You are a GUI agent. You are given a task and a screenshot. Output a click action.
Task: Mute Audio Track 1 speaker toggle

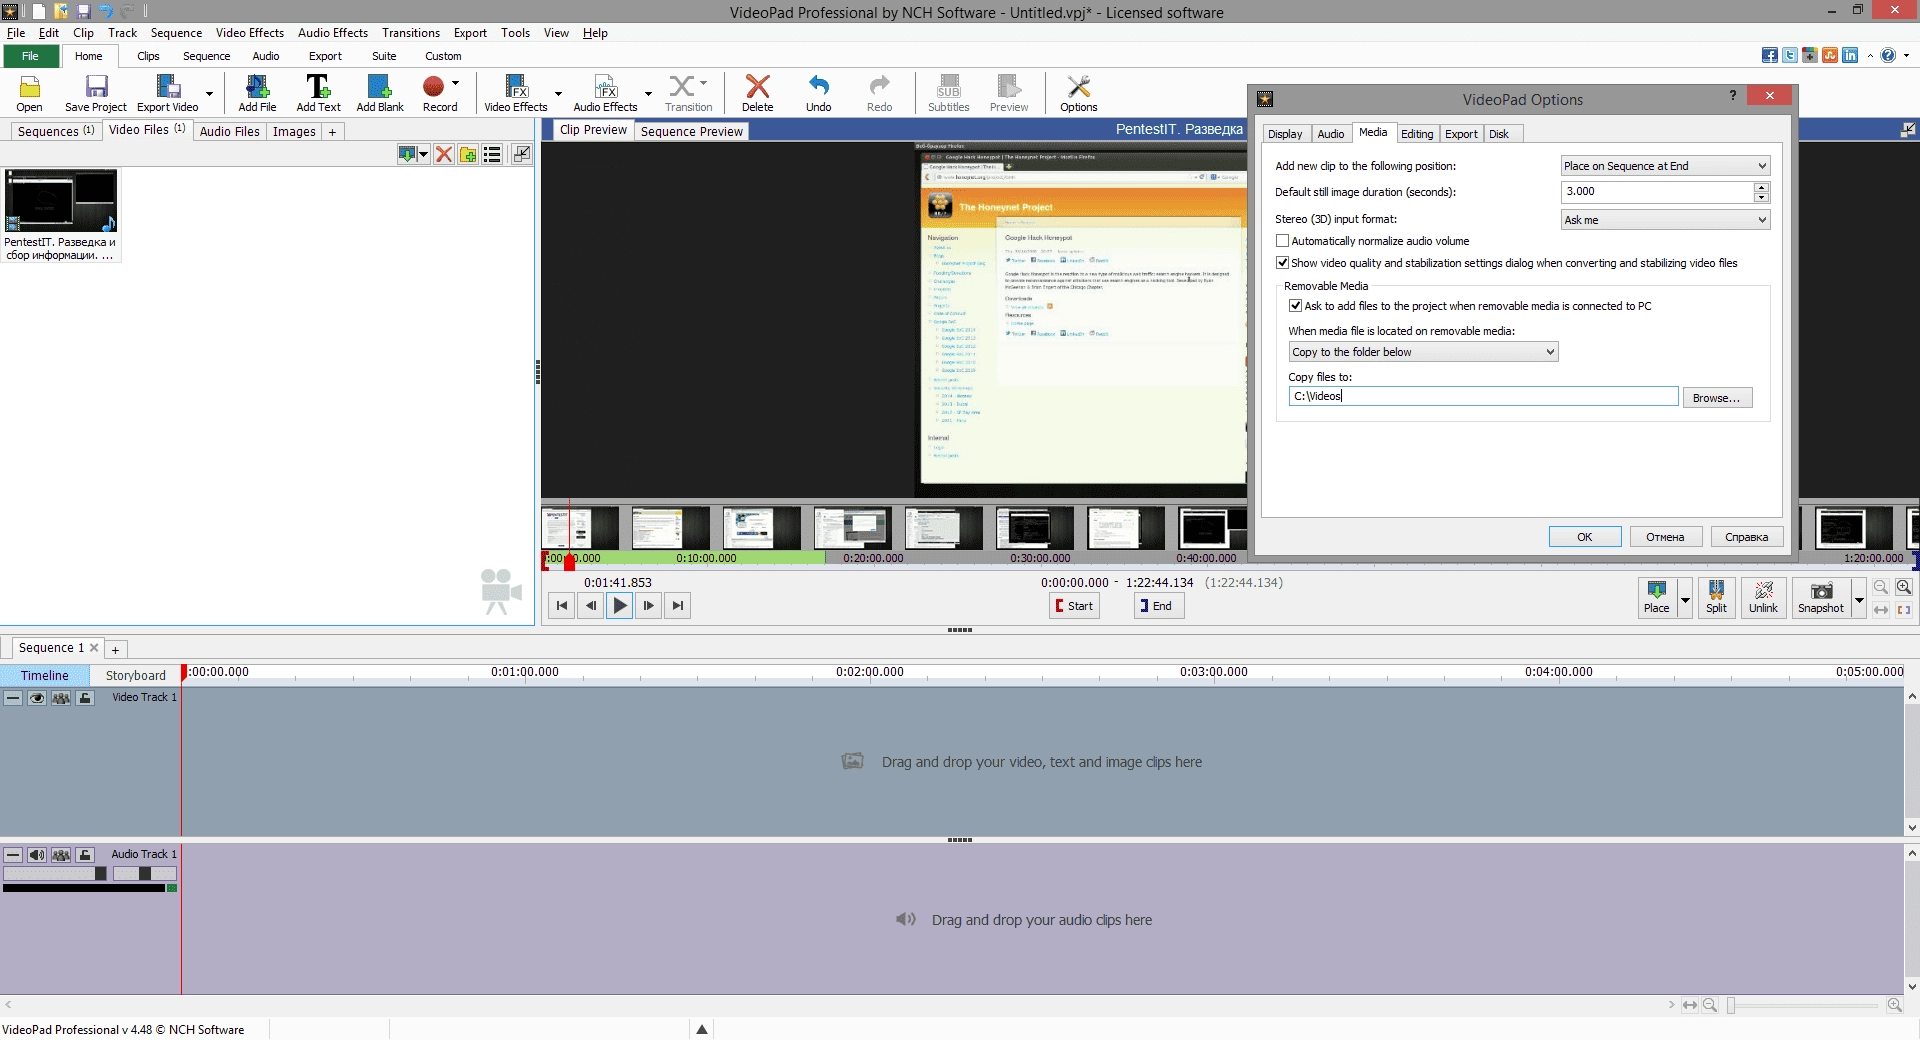37,855
